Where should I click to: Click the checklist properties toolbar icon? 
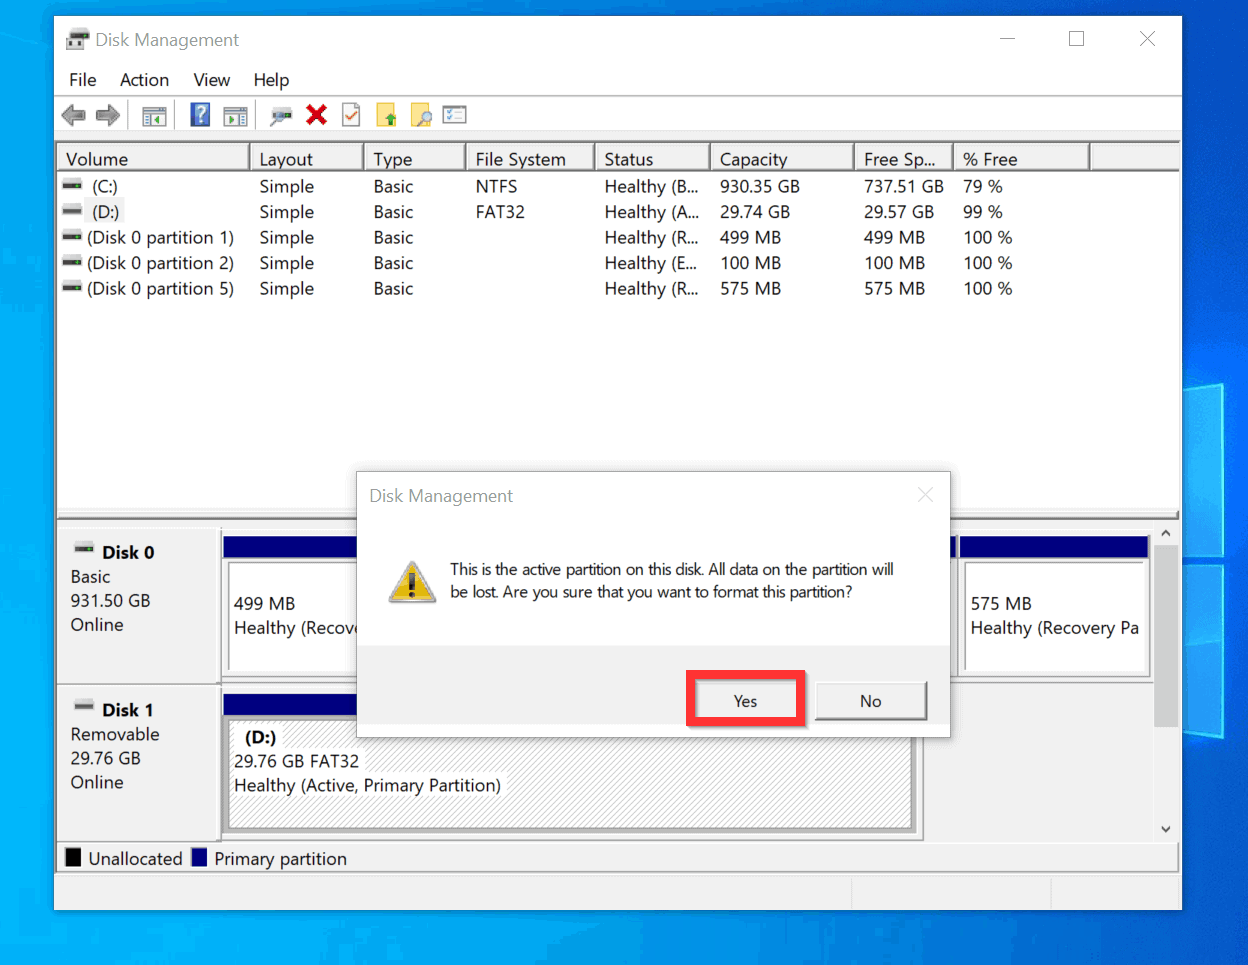(454, 115)
